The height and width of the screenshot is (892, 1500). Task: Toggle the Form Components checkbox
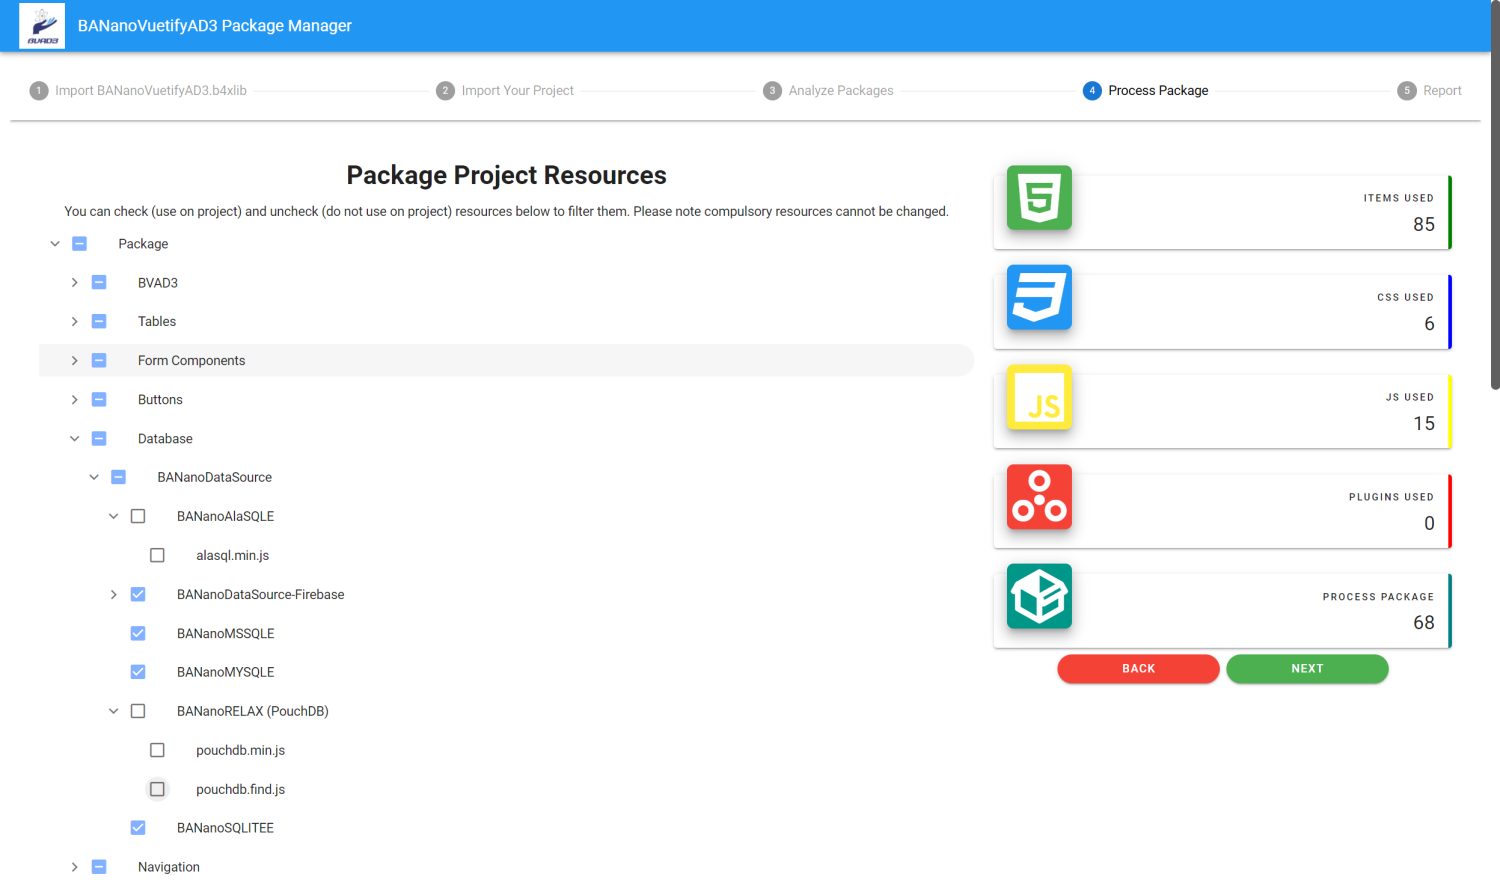tap(99, 361)
